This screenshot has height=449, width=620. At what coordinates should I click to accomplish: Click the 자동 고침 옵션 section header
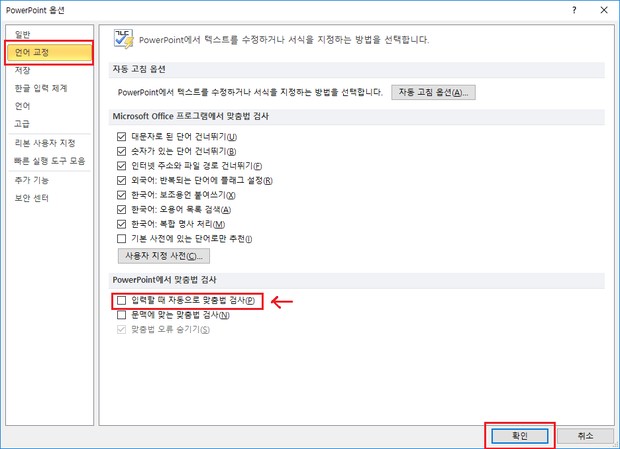coord(139,69)
